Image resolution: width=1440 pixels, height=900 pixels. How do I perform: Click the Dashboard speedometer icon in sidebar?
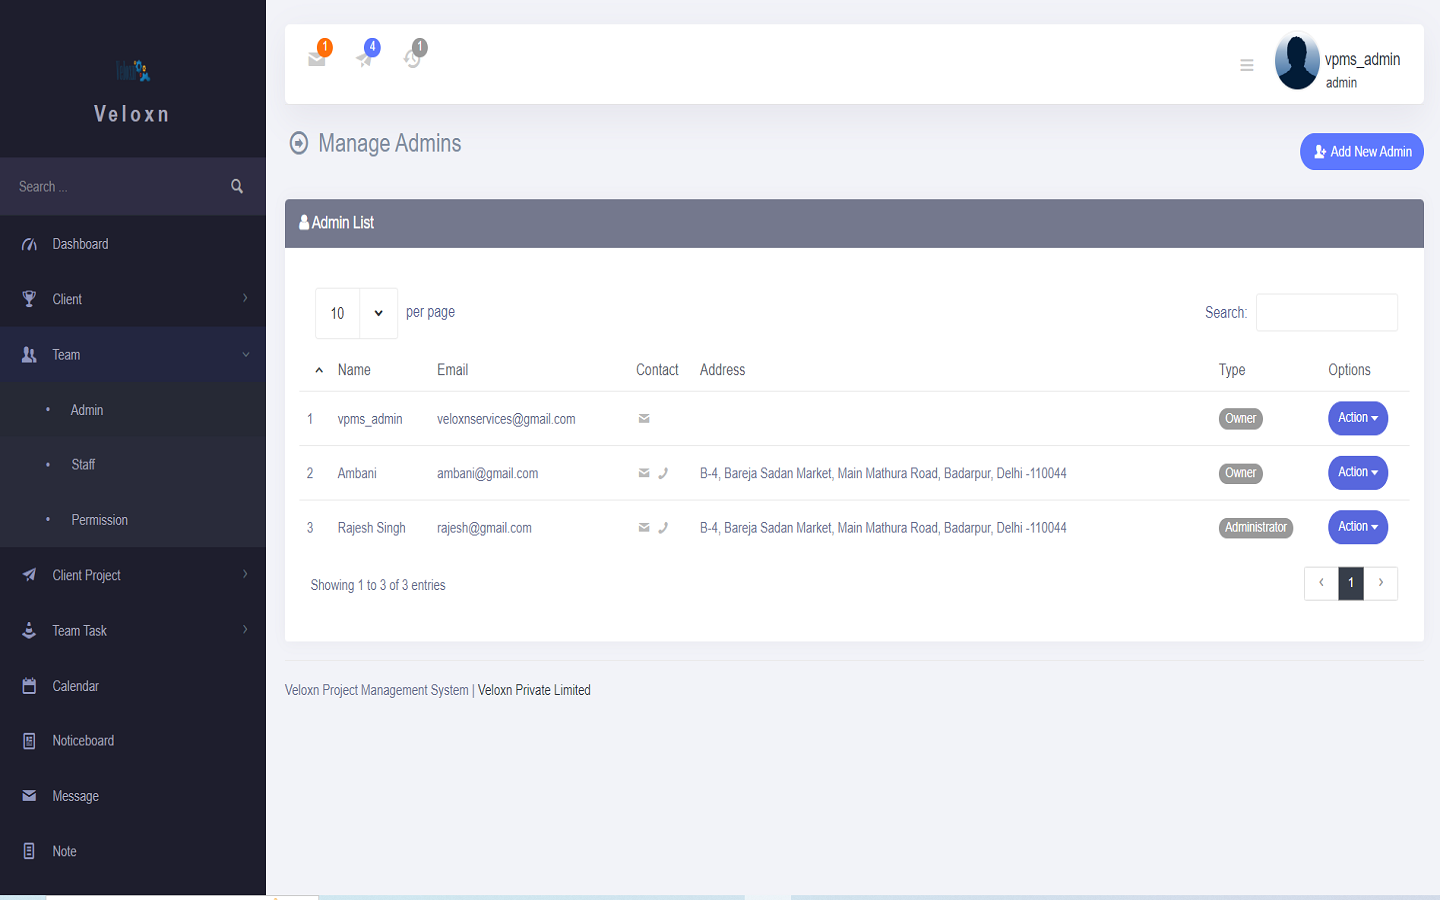click(27, 243)
